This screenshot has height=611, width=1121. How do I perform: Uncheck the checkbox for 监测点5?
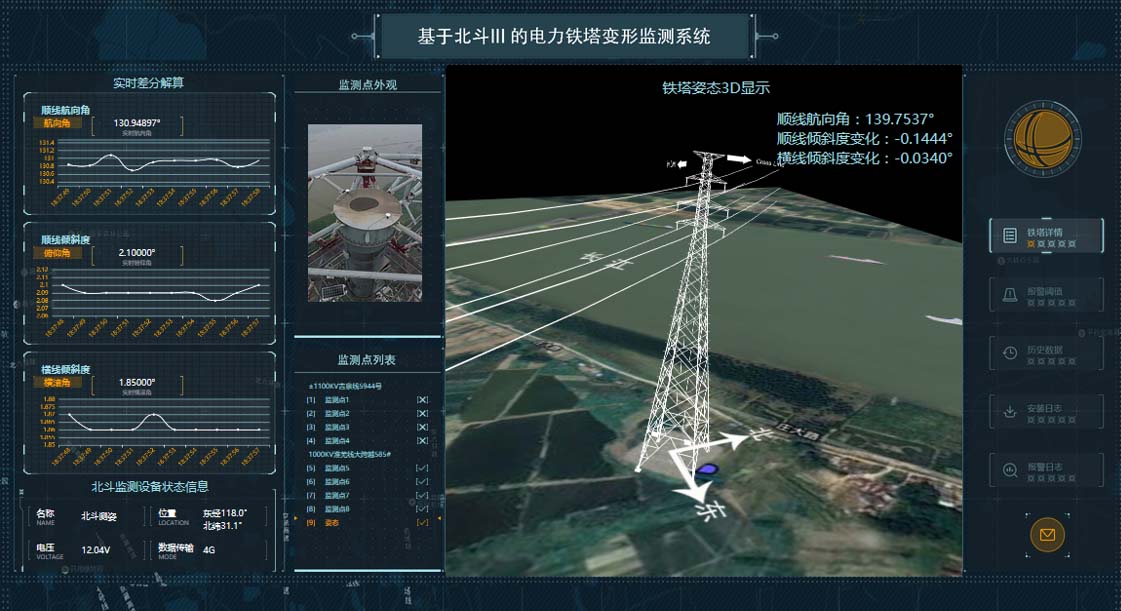[x=422, y=468]
